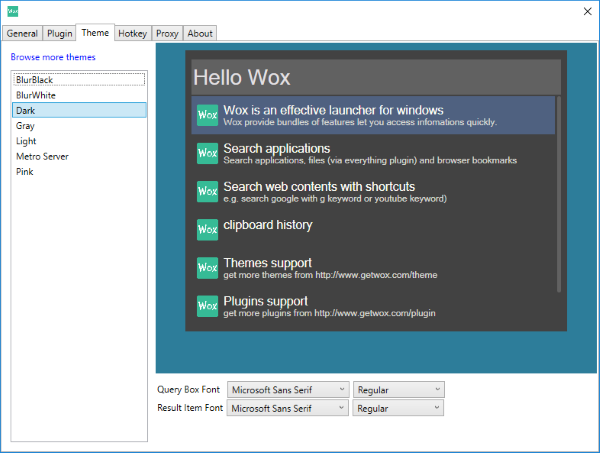The height and width of the screenshot is (453, 600).
Task: Select the Theme tab
Action: click(x=95, y=33)
